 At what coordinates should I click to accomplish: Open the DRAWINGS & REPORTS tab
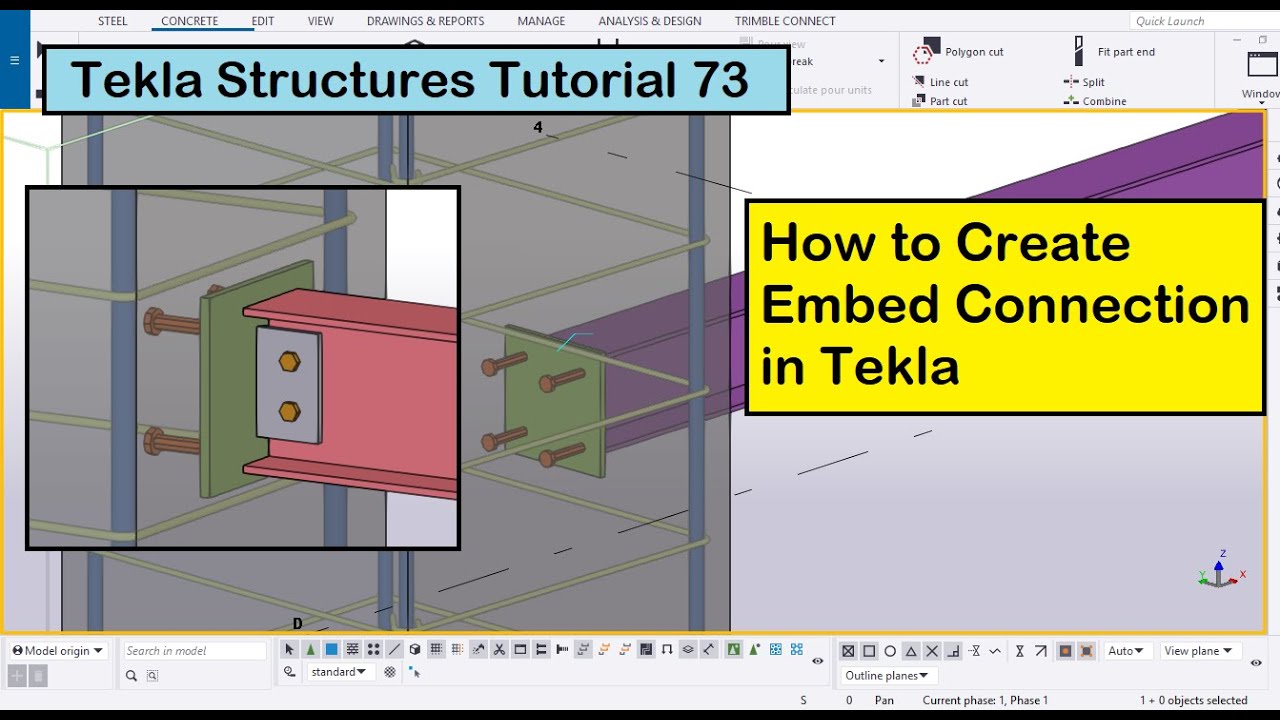[425, 21]
